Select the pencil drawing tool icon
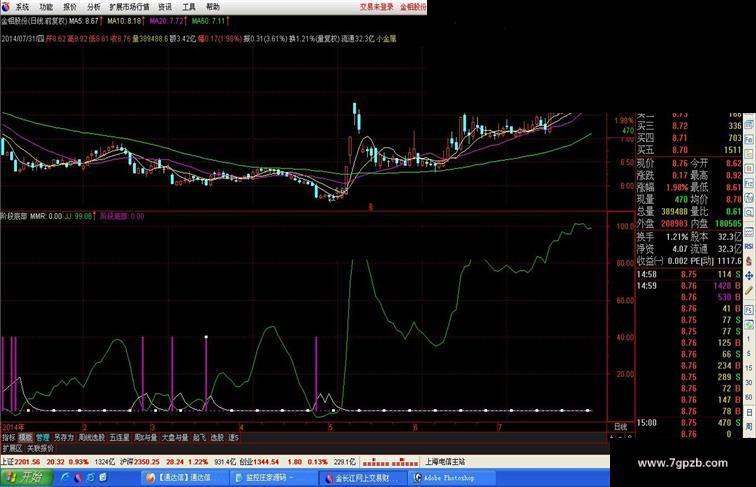756x487 pixels. pyautogui.click(x=749, y=290)
